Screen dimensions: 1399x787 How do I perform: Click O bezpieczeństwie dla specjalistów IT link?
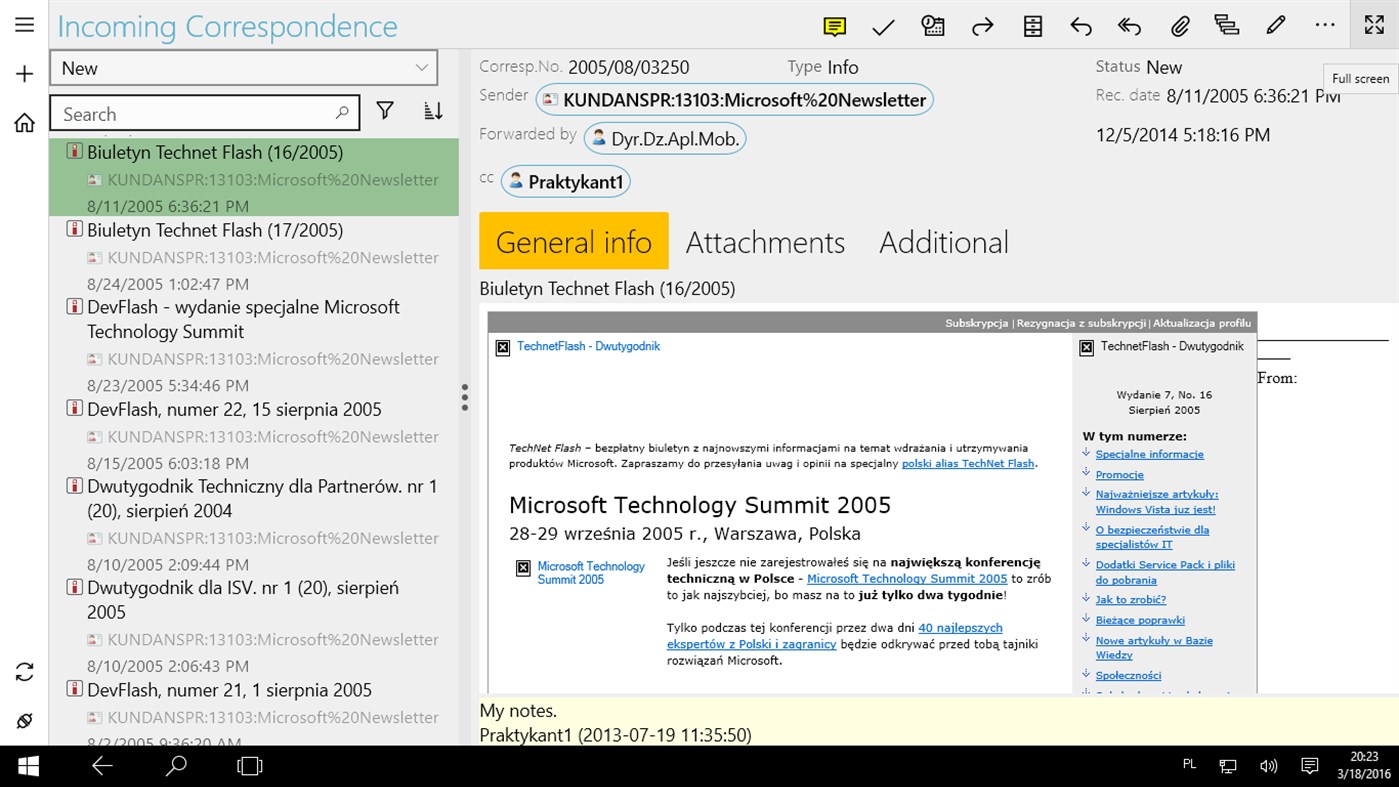(1152, 537)
